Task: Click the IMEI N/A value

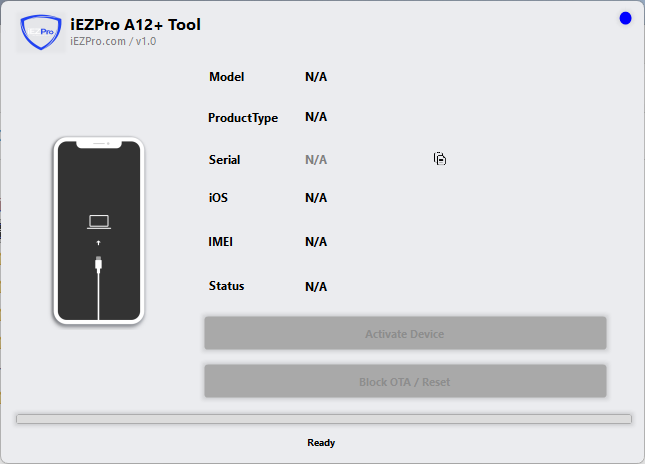Action: coord(316,242)
